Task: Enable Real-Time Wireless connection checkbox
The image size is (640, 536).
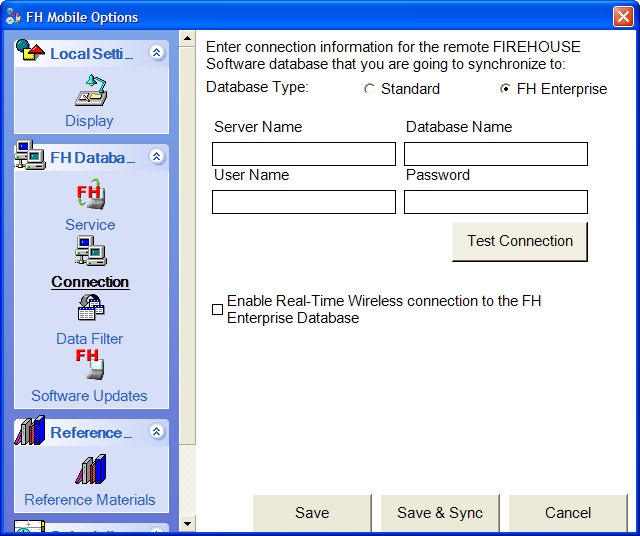Action: pos(218,309)
